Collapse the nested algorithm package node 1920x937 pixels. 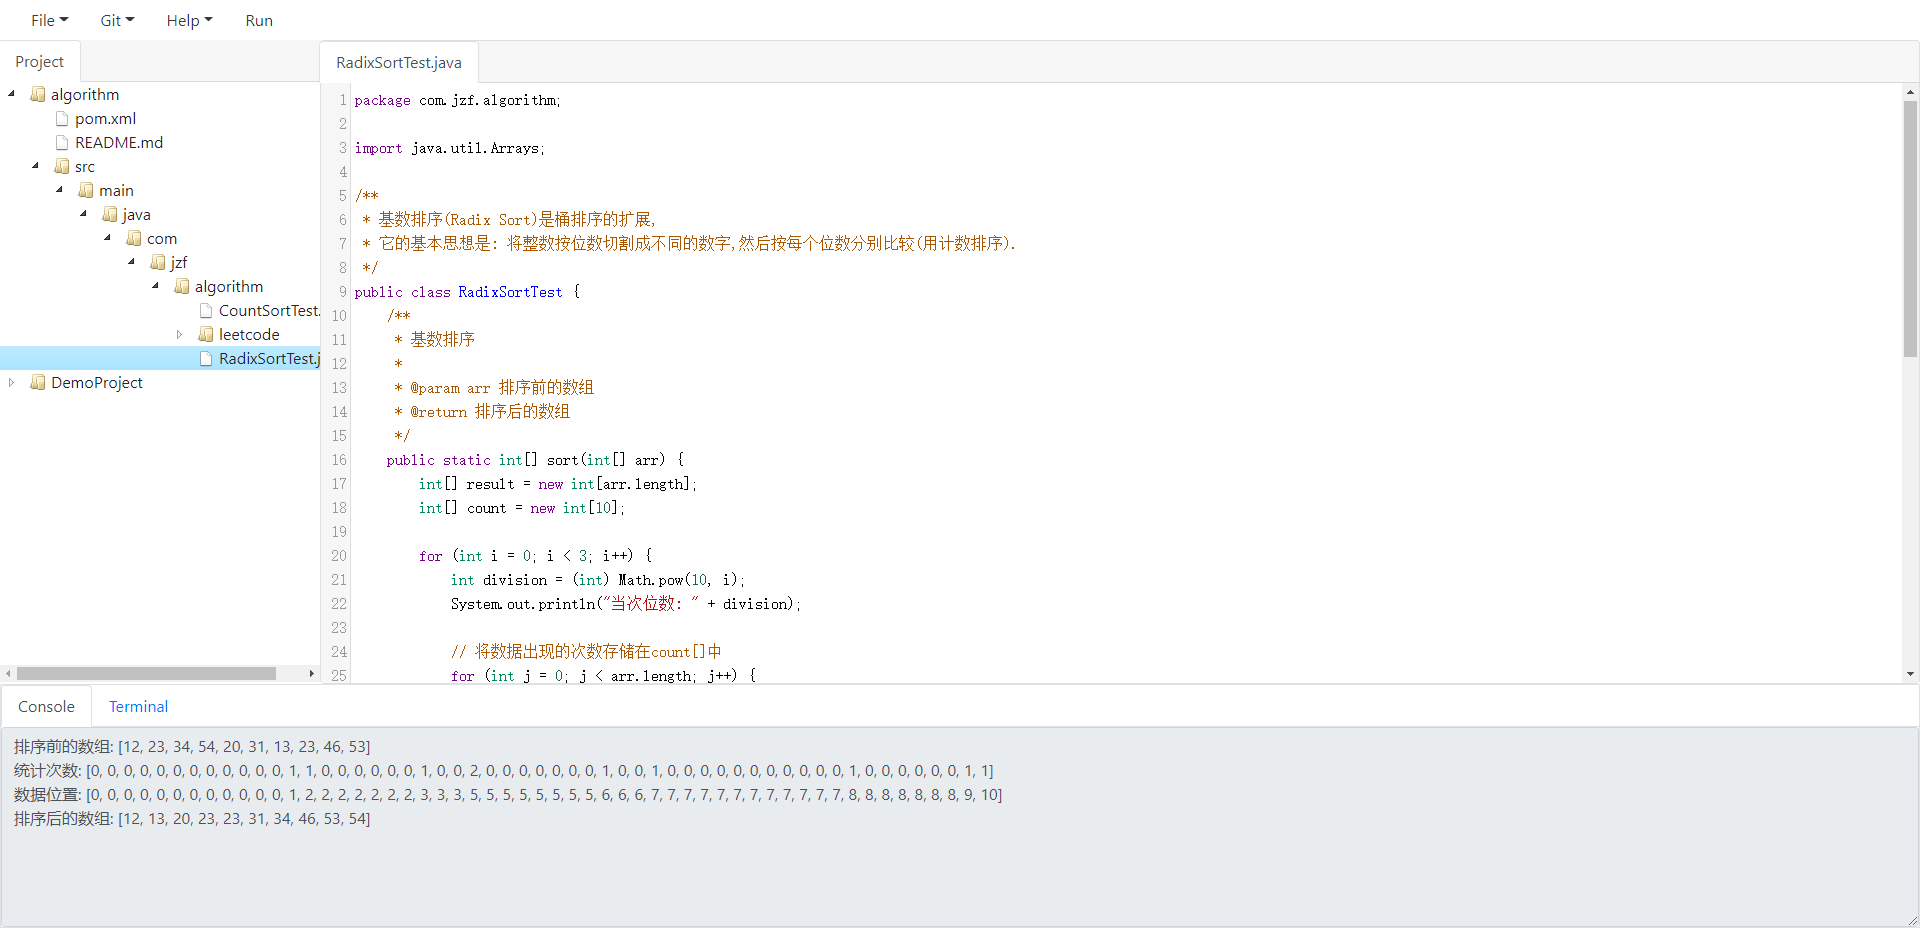click(x=156, y=286)
